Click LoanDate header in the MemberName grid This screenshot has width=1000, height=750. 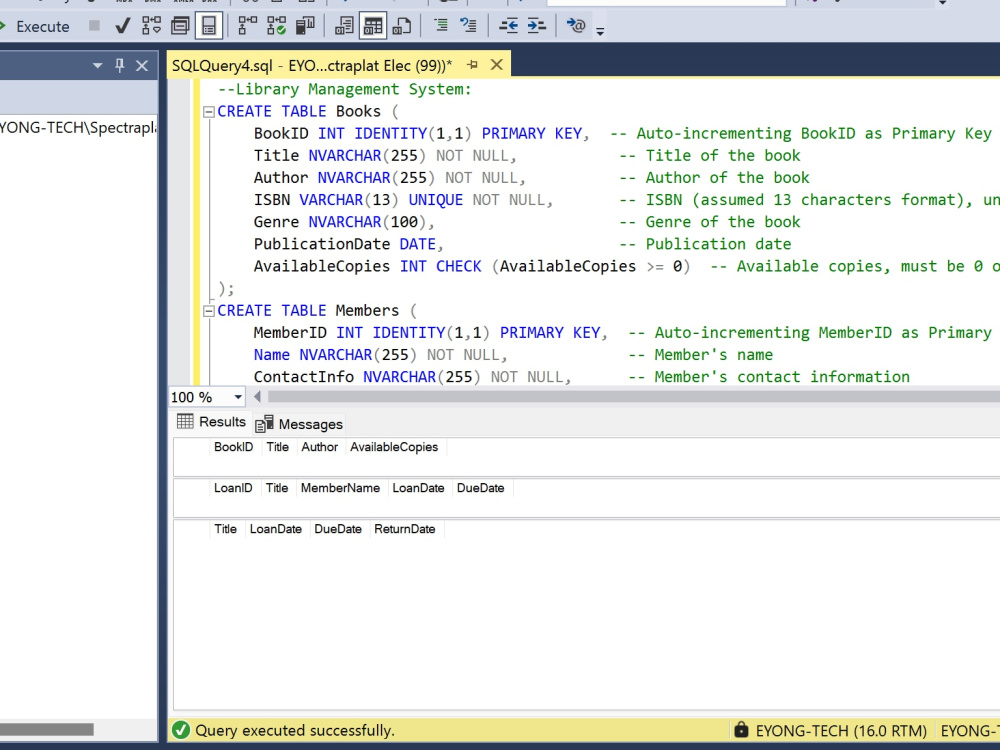click(418, 488)
